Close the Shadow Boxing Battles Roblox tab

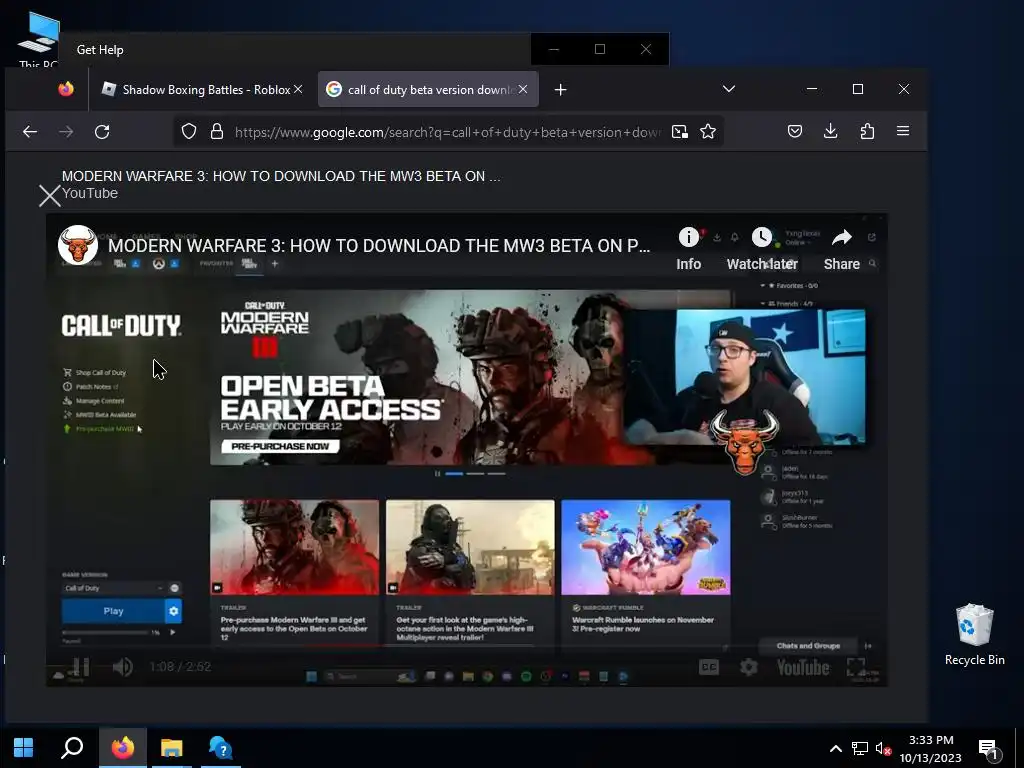(298, 89)
